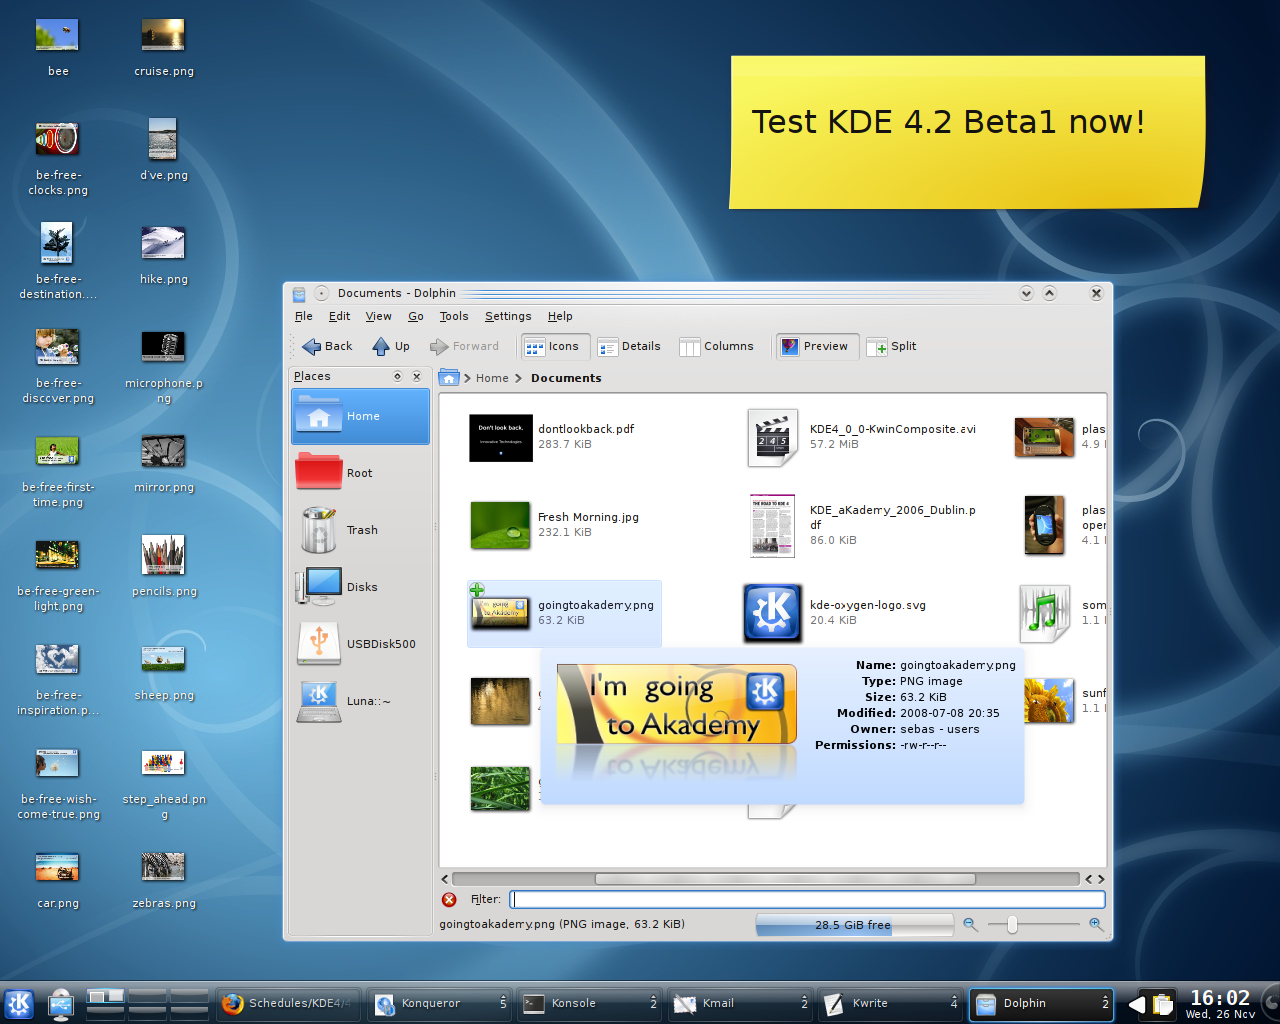Screen dimensions: 1280x1024
Task: Open Luna::~ in Places panel
Action: [360, 701]
